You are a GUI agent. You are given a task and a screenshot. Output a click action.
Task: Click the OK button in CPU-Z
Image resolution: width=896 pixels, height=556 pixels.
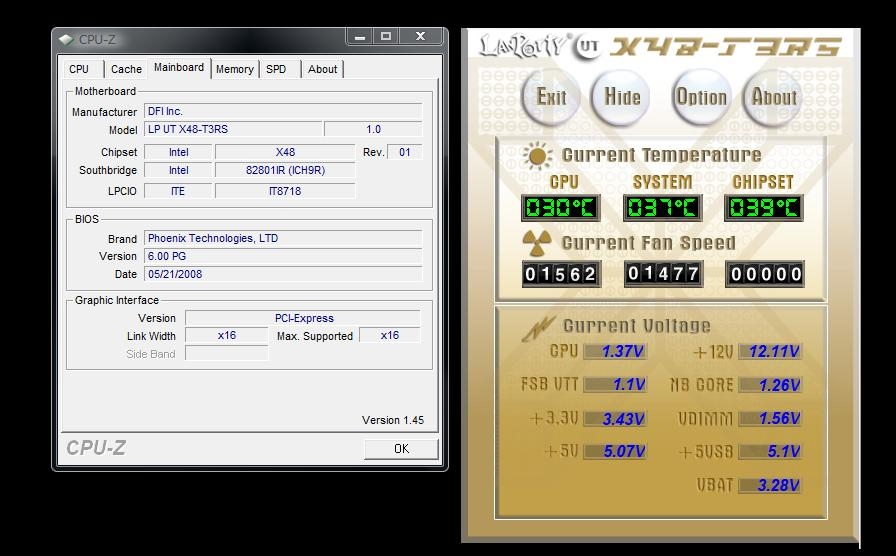click(401, 449)
